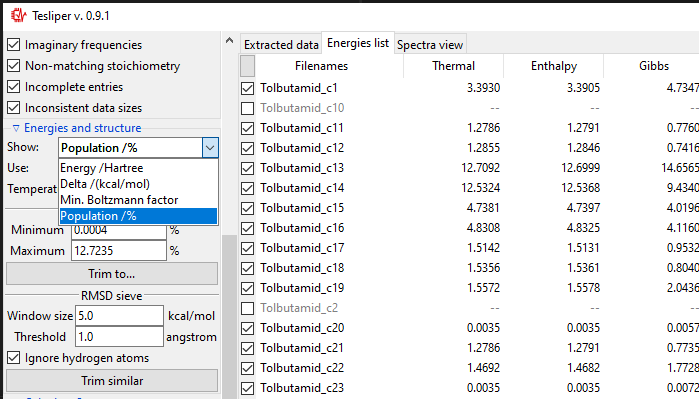Select the Tolbutamid_c17 filename
The width and height of the screenshot is (699, 399).
pos(302,248)
